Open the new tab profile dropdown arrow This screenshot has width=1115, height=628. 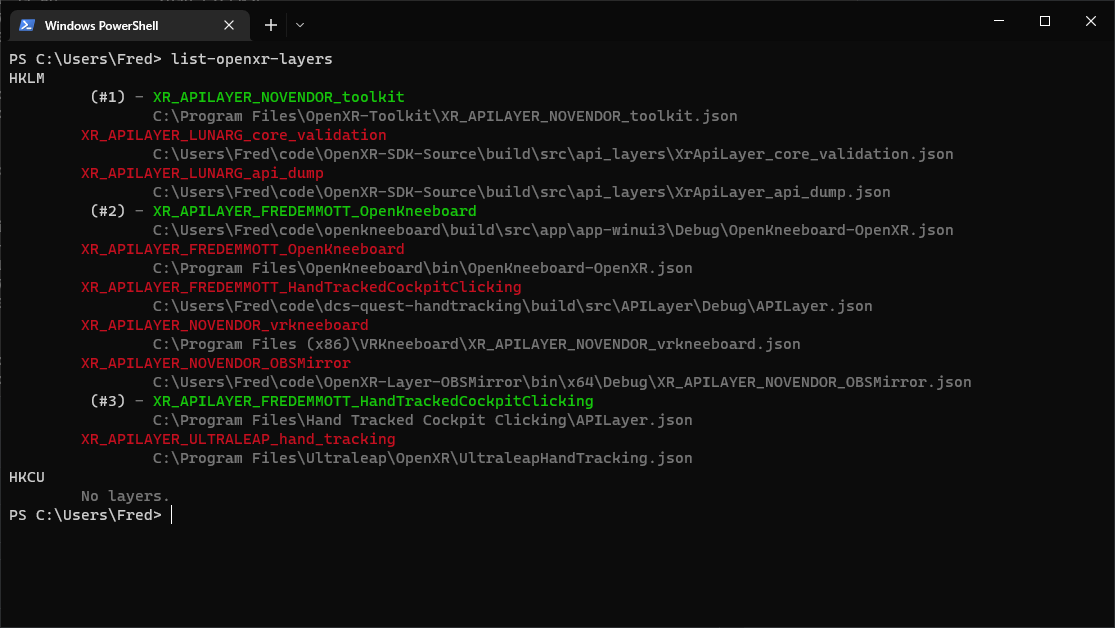point(300,25)
